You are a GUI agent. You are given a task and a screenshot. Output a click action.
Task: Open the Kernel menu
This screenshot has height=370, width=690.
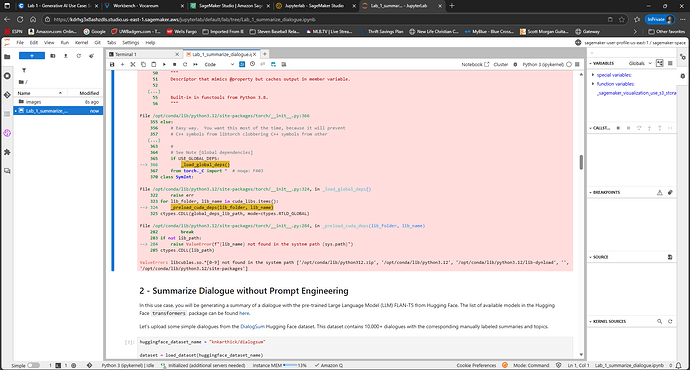click(x=81, y=43)
